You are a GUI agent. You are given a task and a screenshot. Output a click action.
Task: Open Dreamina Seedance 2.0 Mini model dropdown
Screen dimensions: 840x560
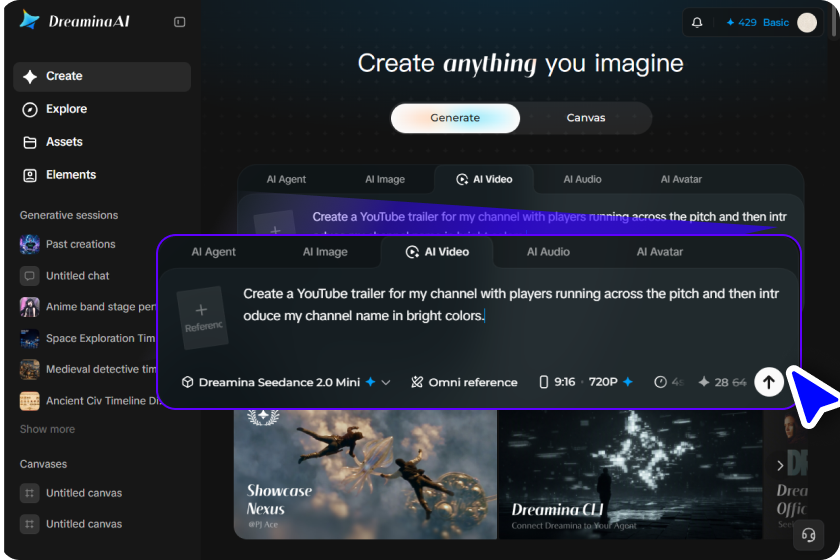point(286,382)
